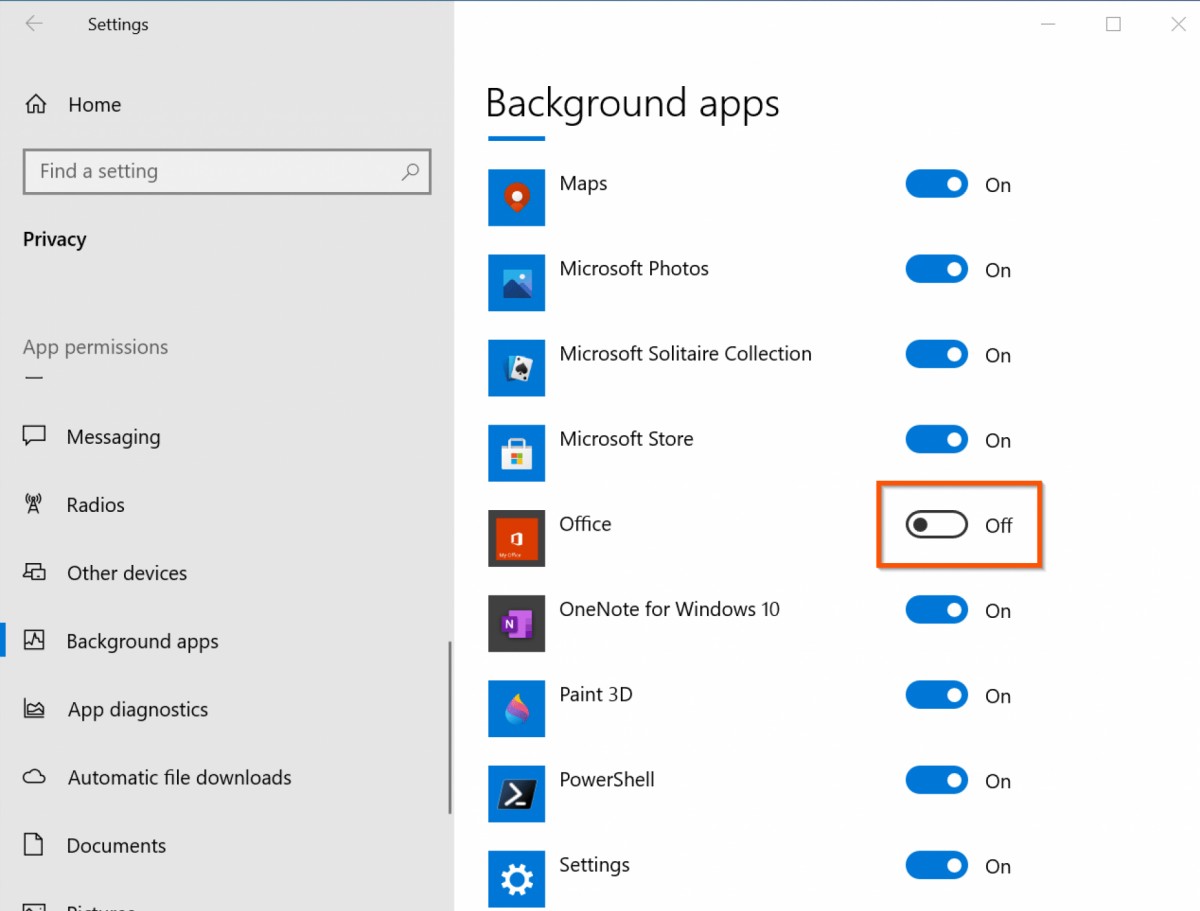Click the Privacy heading text
Screen dimensions: 1200x911
55,239
